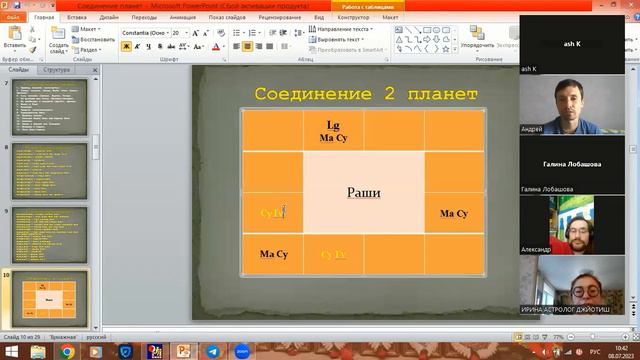The height and width of the screenshot is (360, 640).
Task: Open Align Text (Выровнять текст) dropdown
Action: tap(336, 40)
